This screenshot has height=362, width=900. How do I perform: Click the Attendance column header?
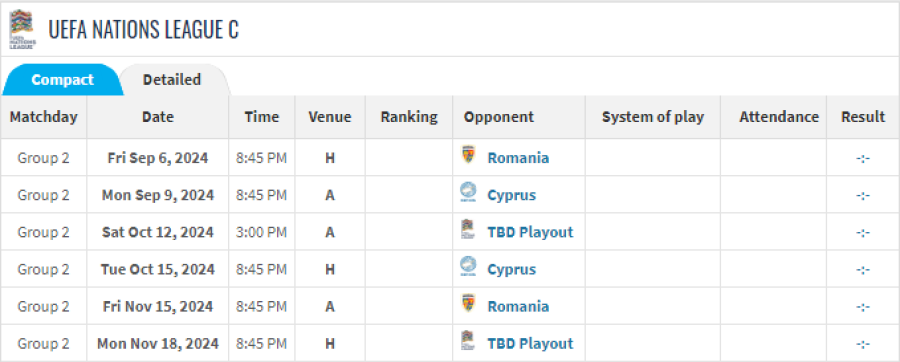coord(779,117)
